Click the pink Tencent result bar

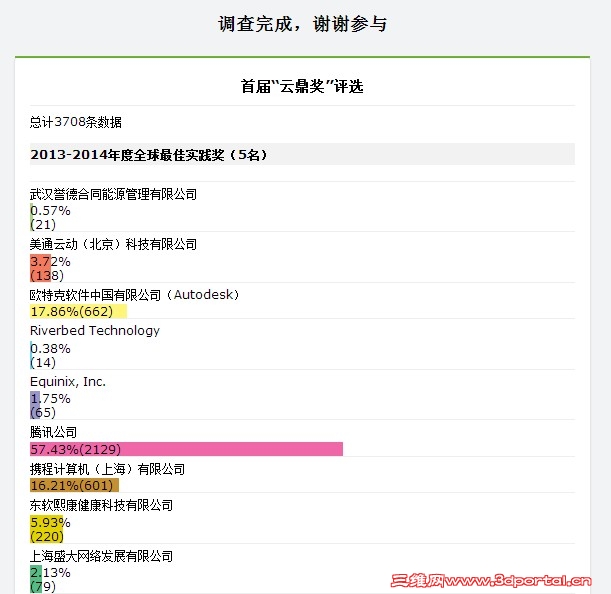pos(186,449)
